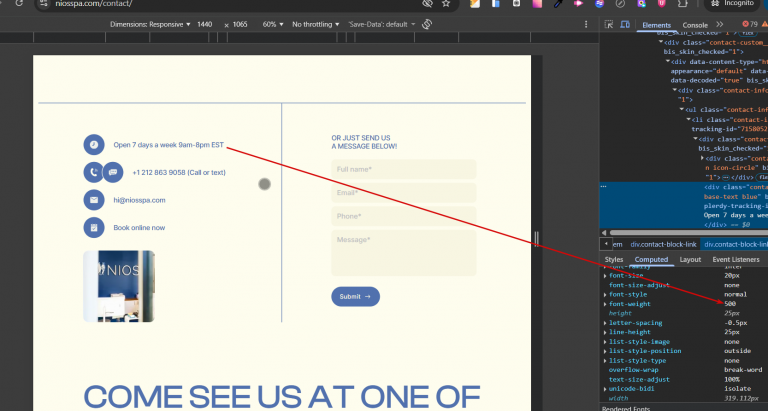Expand the letter-spacing computed property
Viewport: 768px width, 411px height.
pyautogui.click(x=605, y=323)
